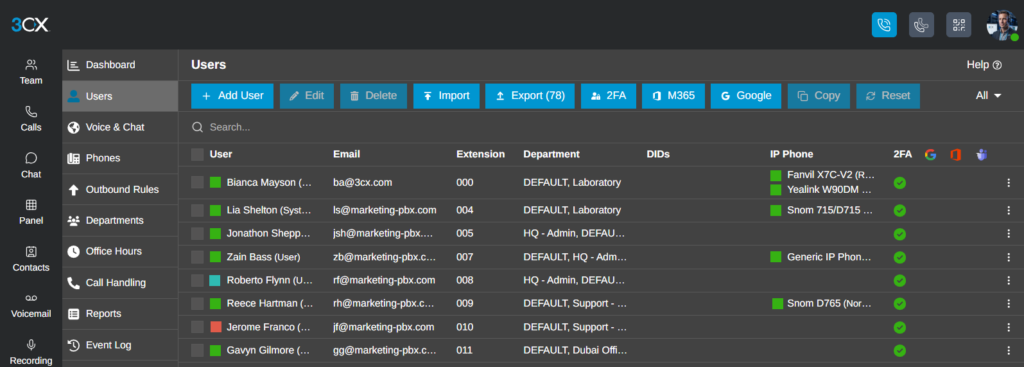
Task: Select Users in admin menu
Action: [120, 96]
